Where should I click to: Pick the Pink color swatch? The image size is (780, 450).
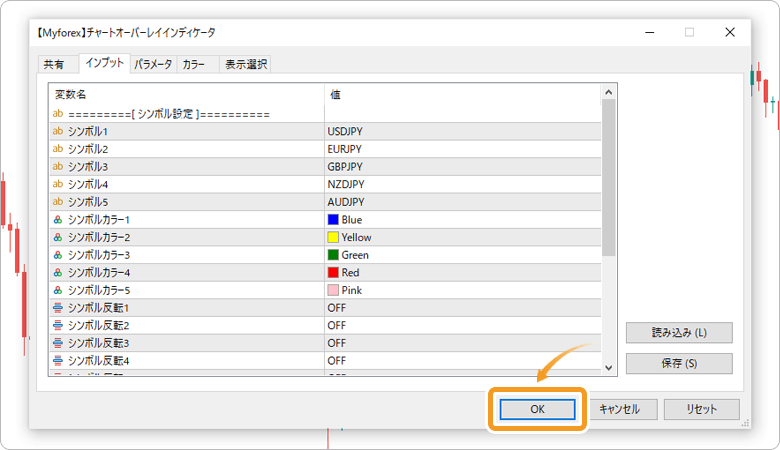333,290
